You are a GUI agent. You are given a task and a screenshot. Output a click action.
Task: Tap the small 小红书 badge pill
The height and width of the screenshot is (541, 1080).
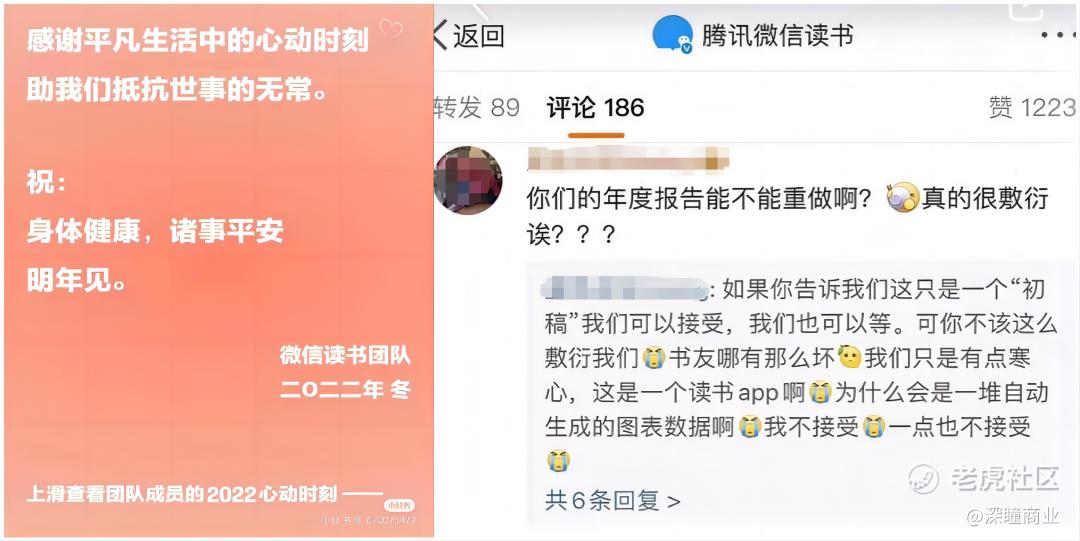point(399,504)
